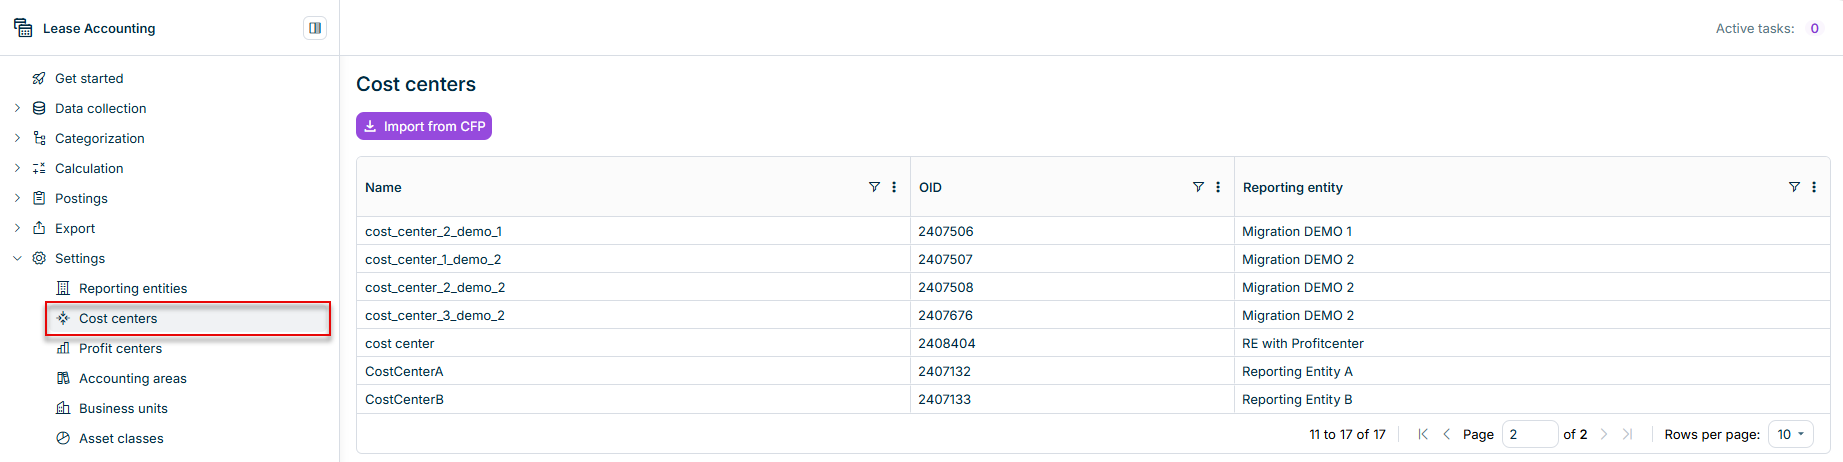The width and height of the screenshot is (1843, 462).
Task: Sort by the Reporting entity column header
Action: point(1292,187)
